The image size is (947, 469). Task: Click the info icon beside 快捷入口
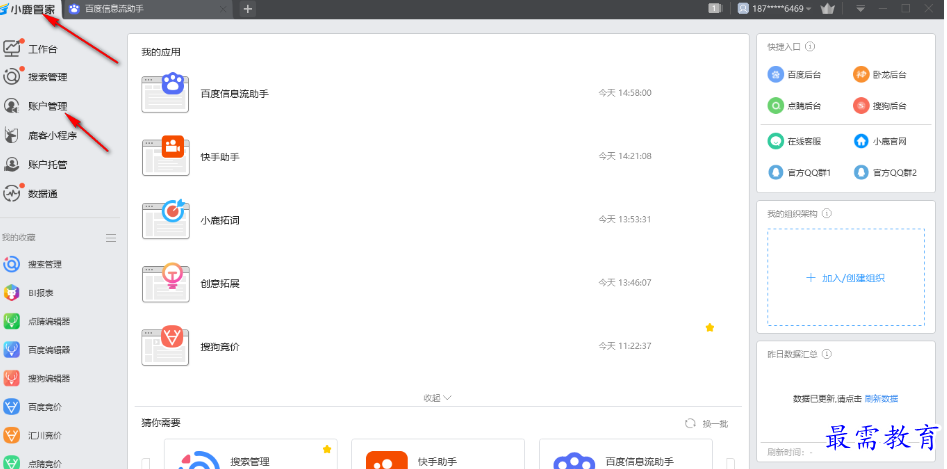coord(811,46)
